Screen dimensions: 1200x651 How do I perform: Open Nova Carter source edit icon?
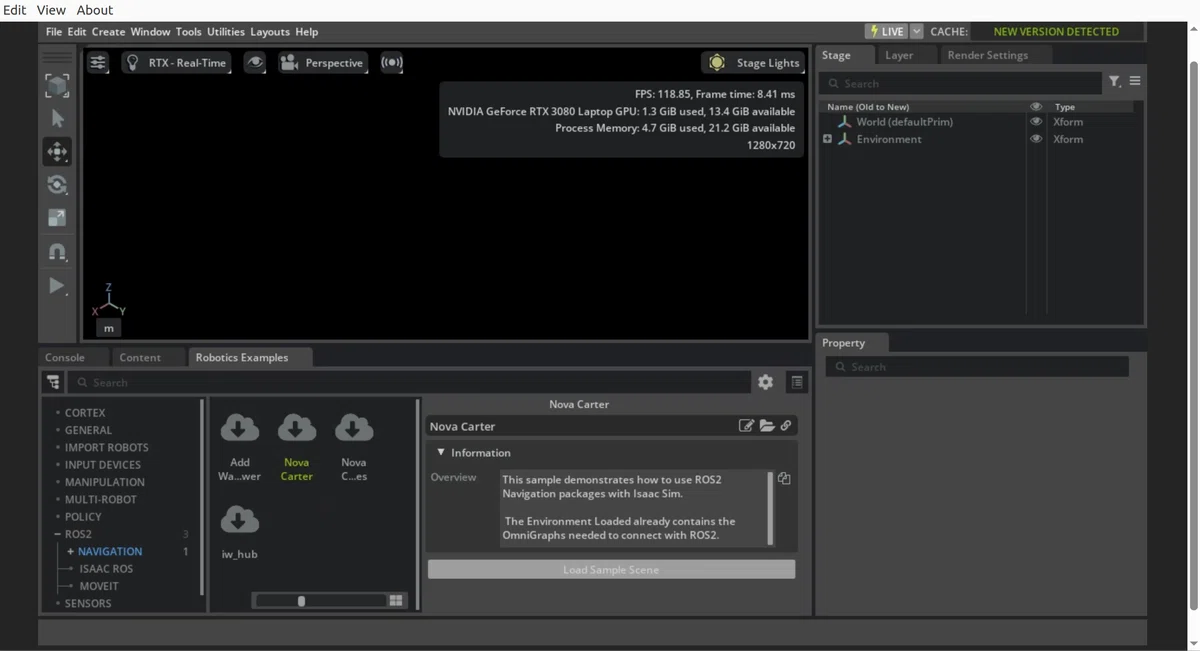click(746, 426)
